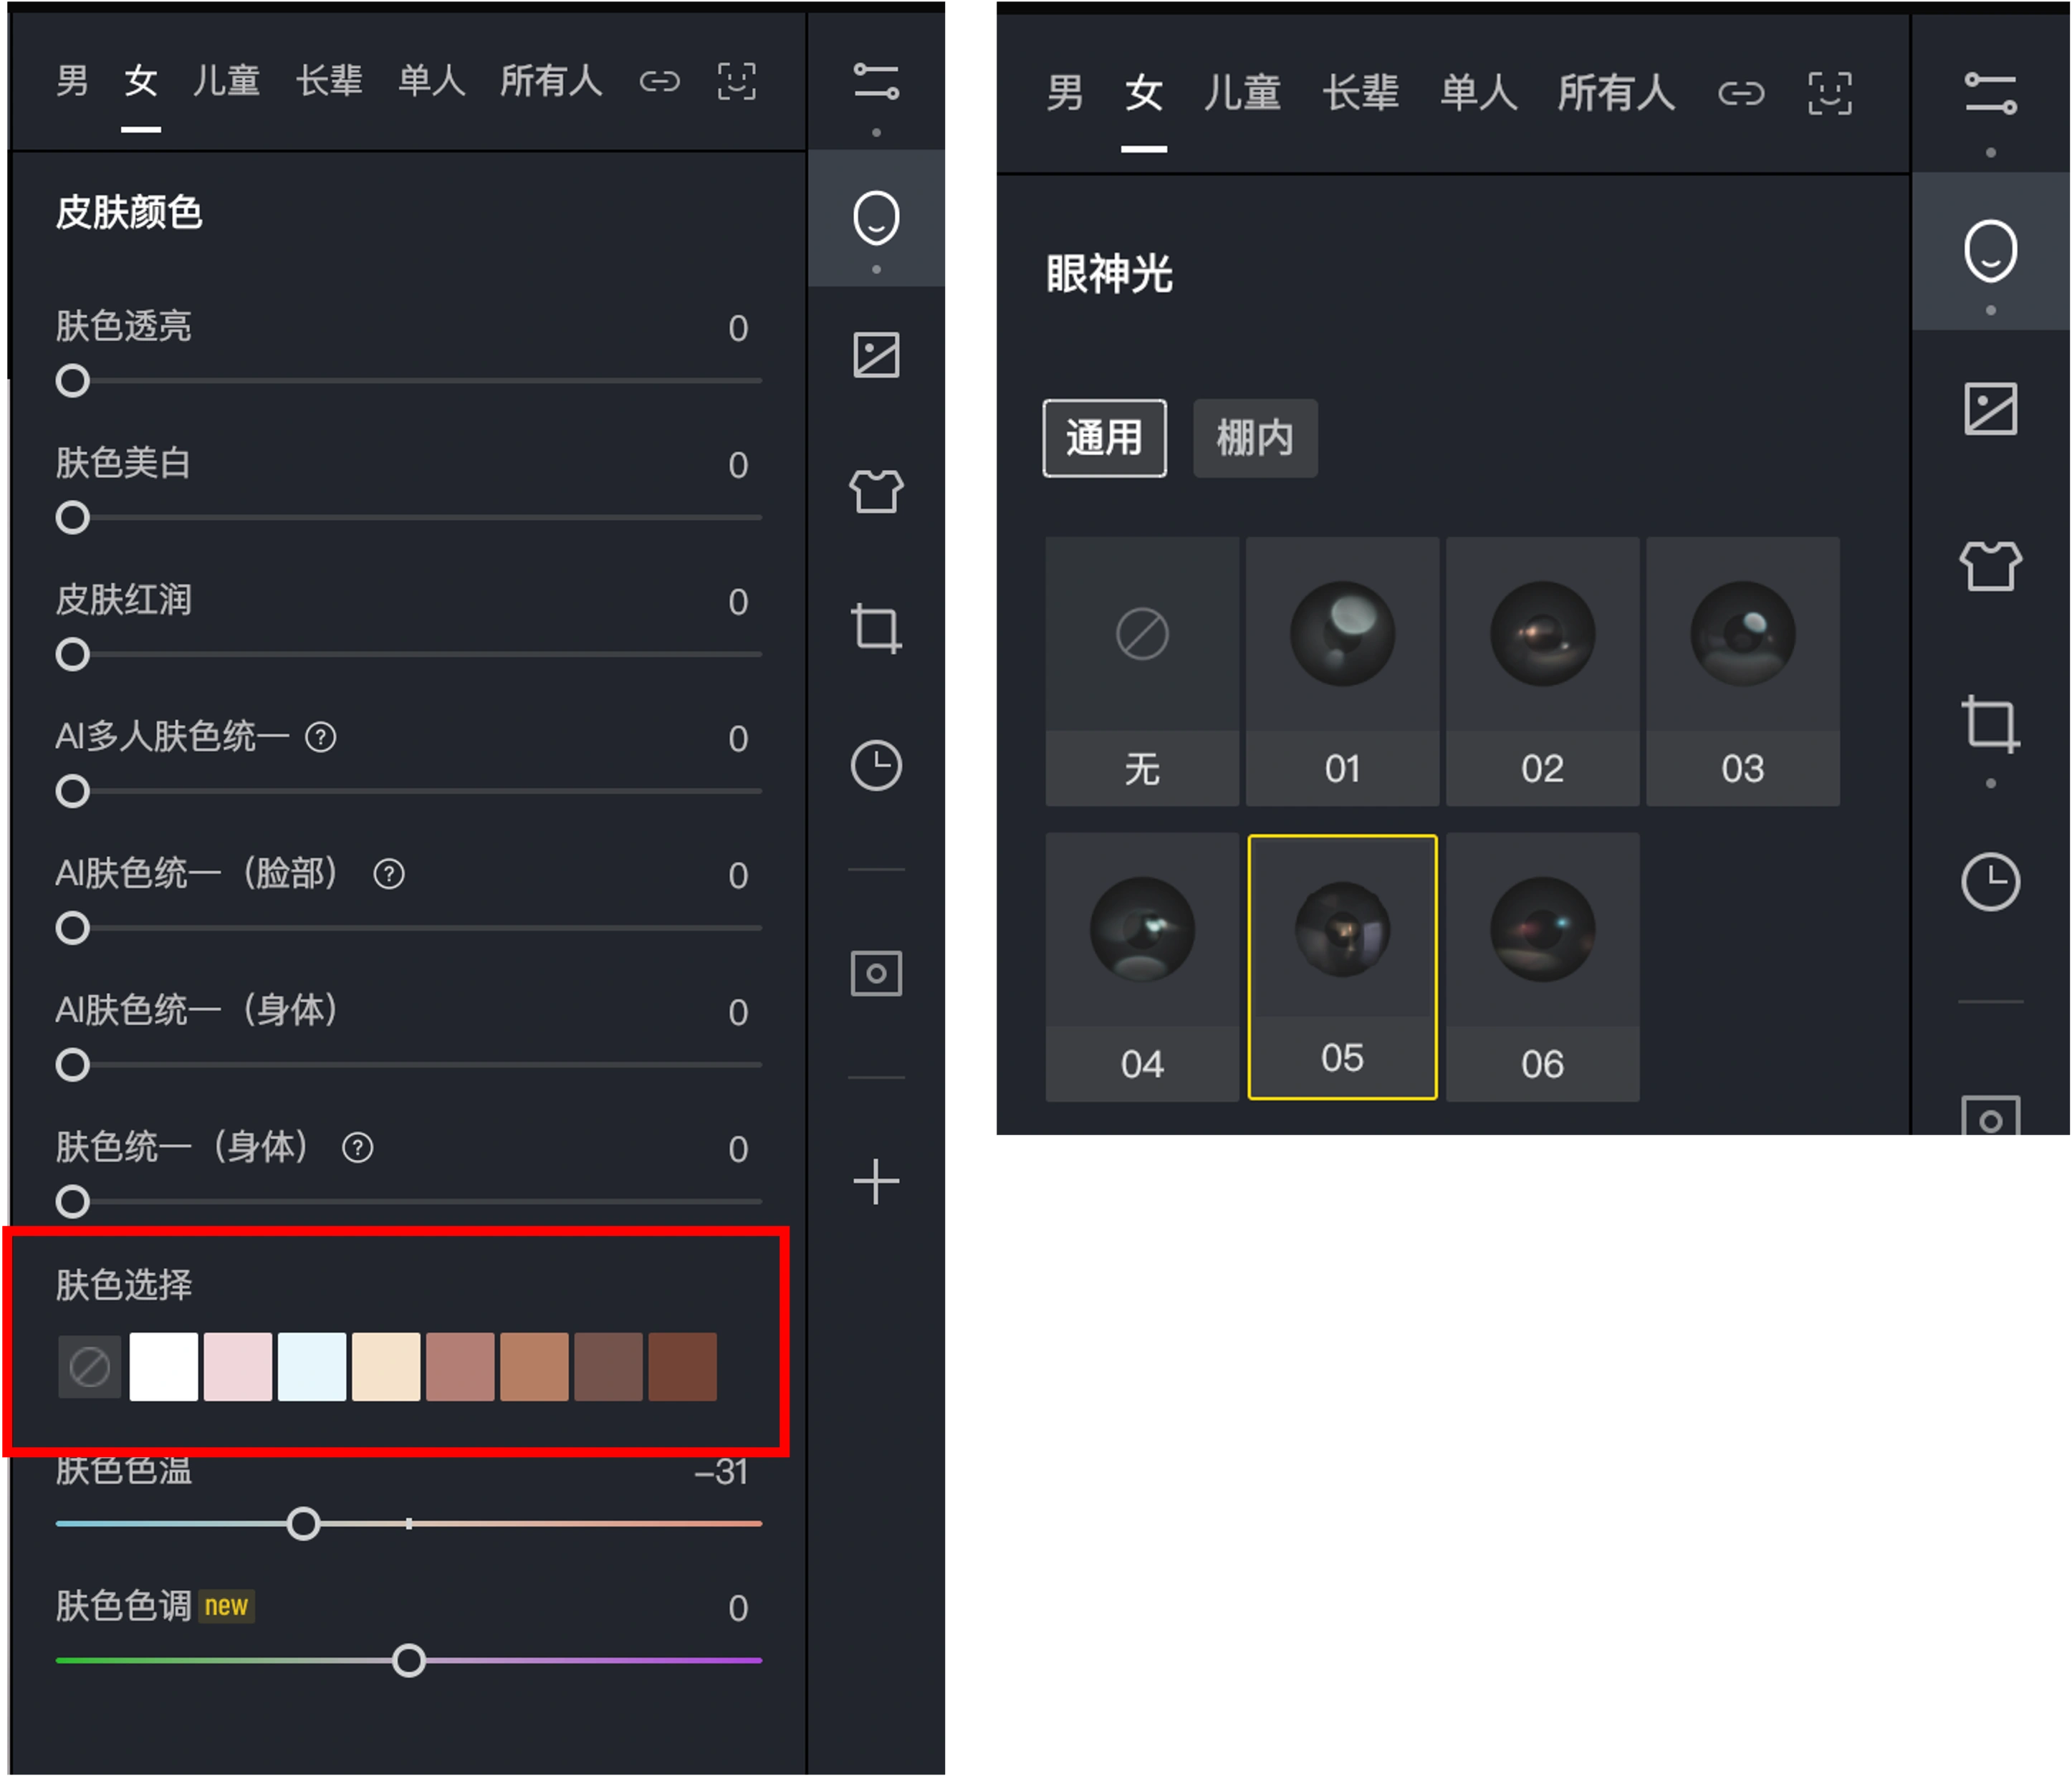This screenshot has width=2072, height=1776.
Task: Select the 通用 eye light category
Action: (1104, 438)
